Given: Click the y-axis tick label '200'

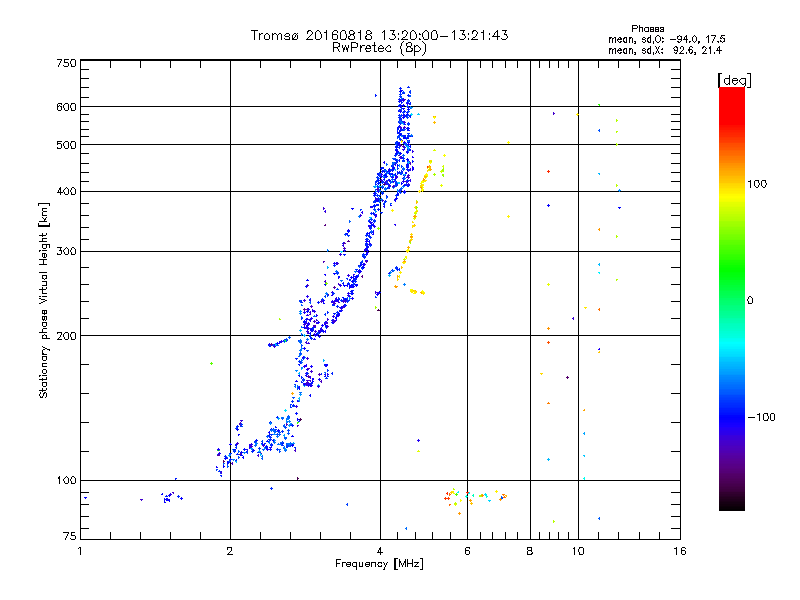Looking at the screenshot, I should click(66, 336).
